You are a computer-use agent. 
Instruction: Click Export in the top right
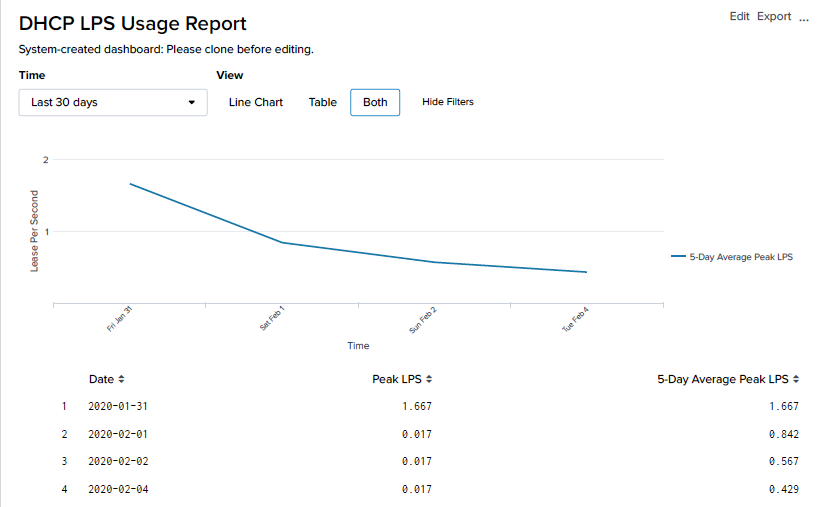(774, 17)
